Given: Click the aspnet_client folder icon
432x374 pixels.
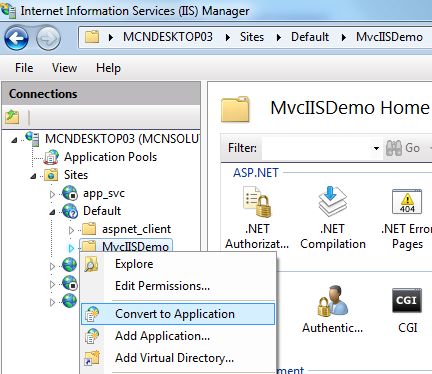Looking at the screenshot, I should pyautogui.click(x=89, y=229).
